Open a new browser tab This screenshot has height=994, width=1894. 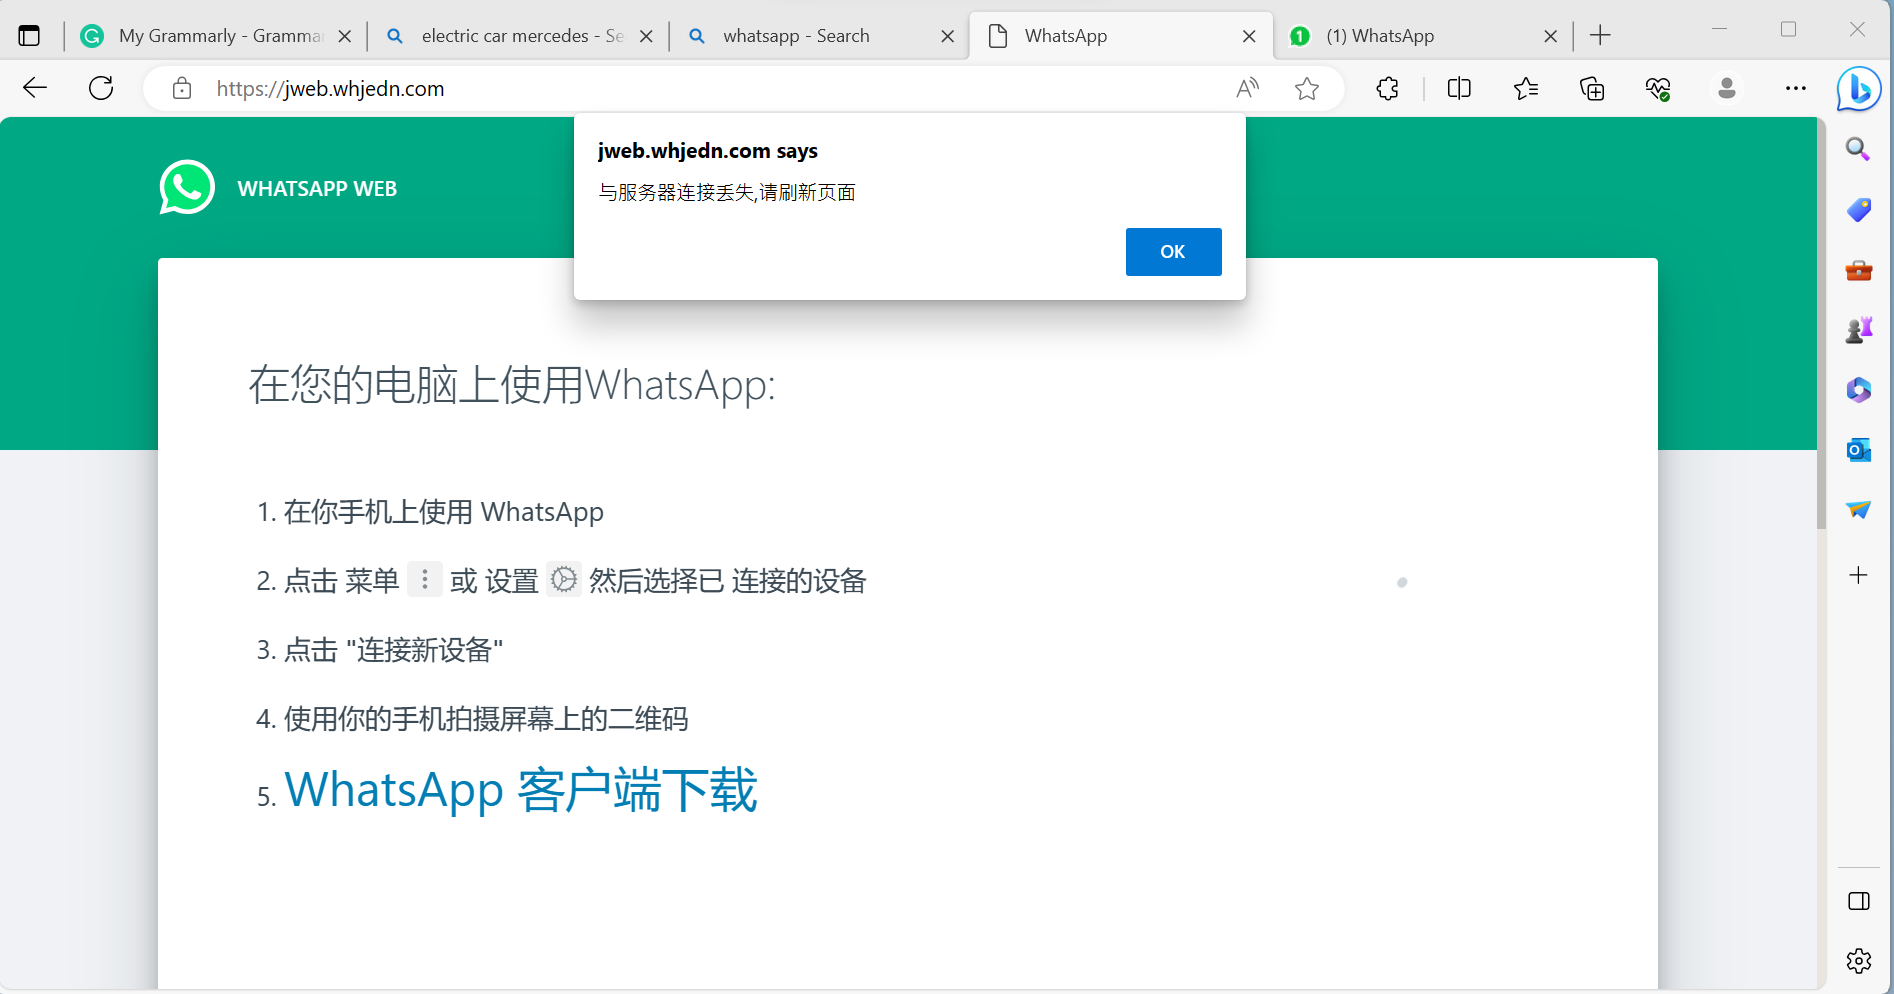pos(1600,36)
